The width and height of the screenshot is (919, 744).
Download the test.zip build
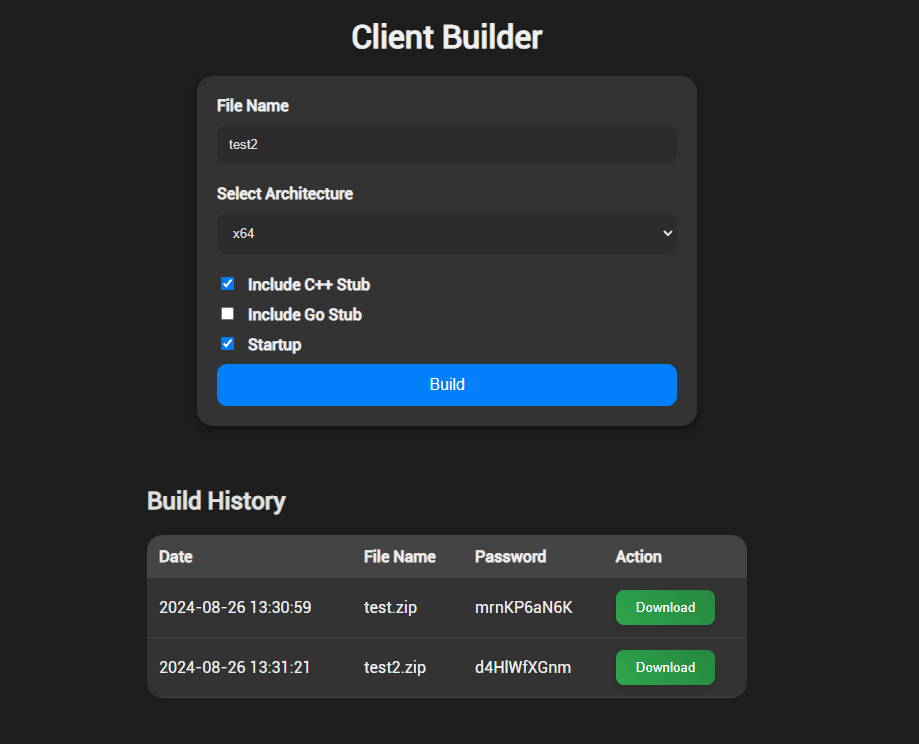click(665, 608)
